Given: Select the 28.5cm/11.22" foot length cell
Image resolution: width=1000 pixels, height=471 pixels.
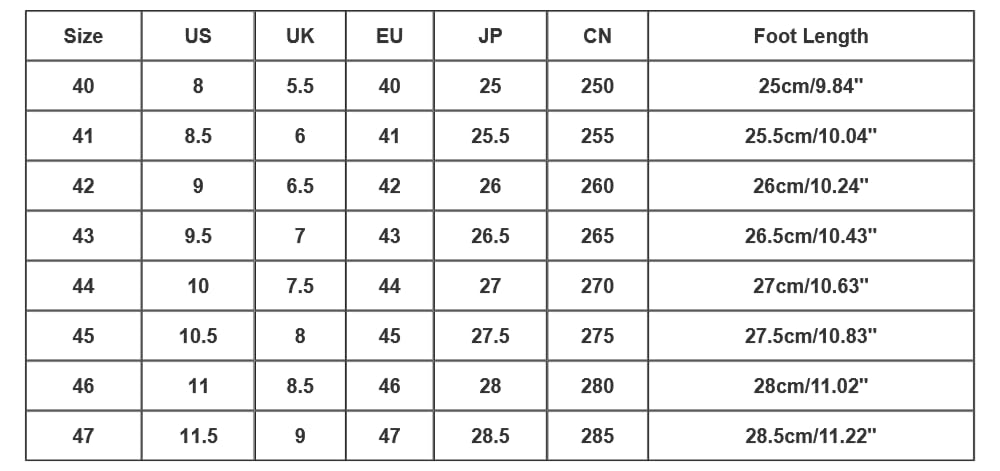Looking at the screenshot, I should pyautogui.click(x=810, y=436).
